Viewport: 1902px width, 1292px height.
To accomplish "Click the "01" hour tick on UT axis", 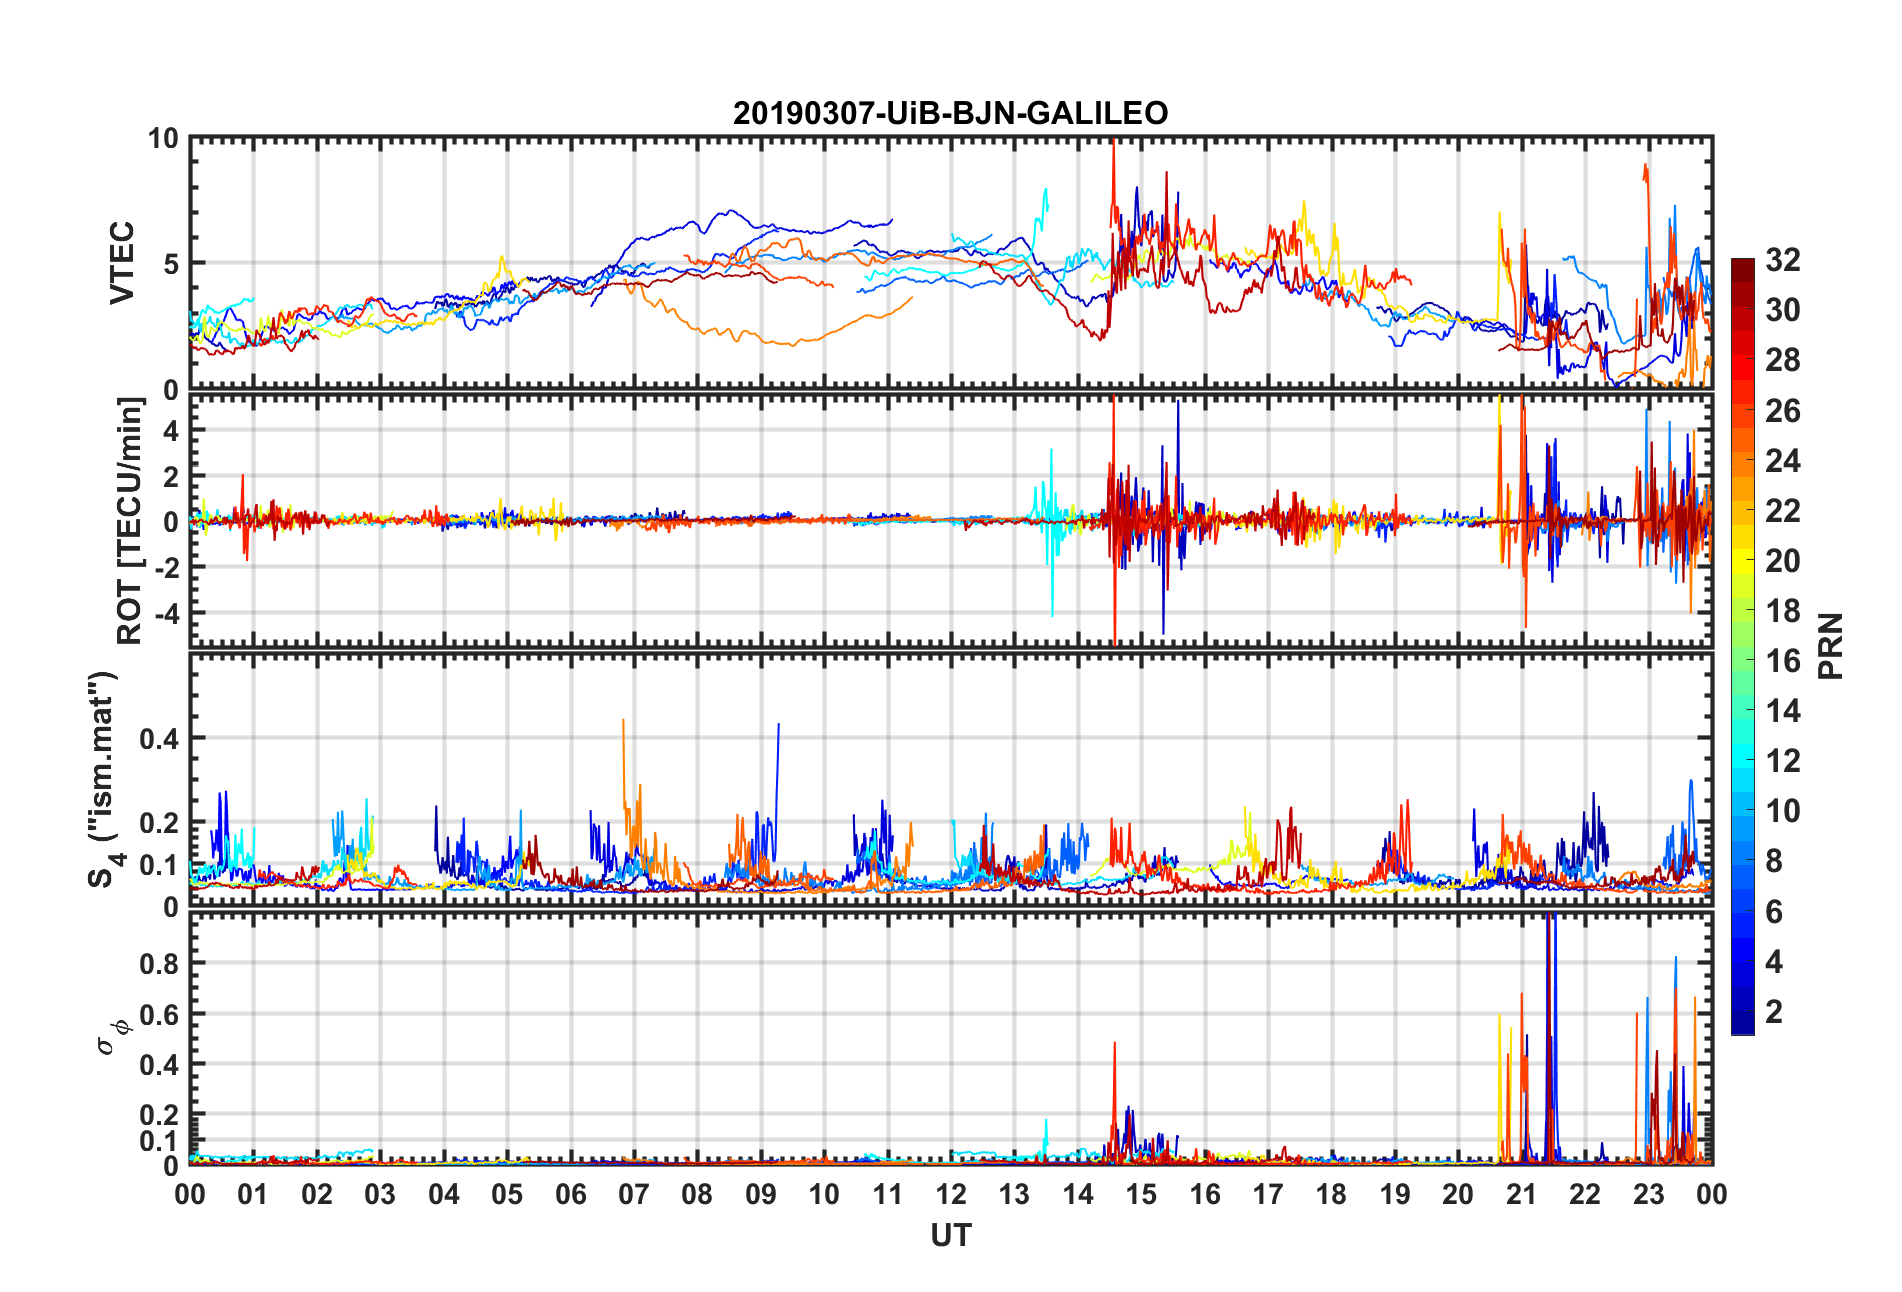I will click(253, 1194).
